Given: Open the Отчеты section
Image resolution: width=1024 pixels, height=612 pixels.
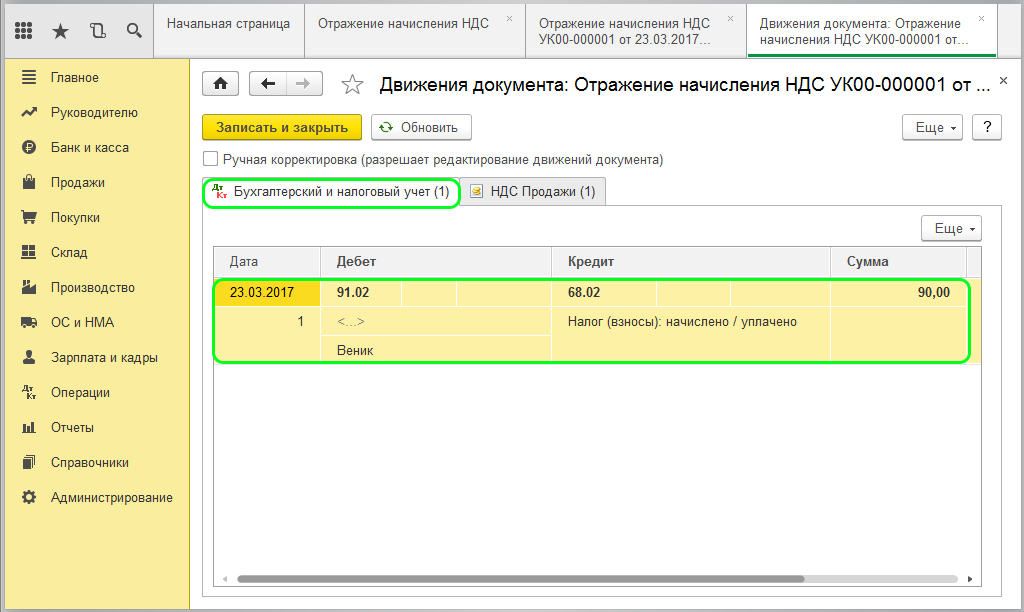Looking at the screenshot, I should (72, 427).
